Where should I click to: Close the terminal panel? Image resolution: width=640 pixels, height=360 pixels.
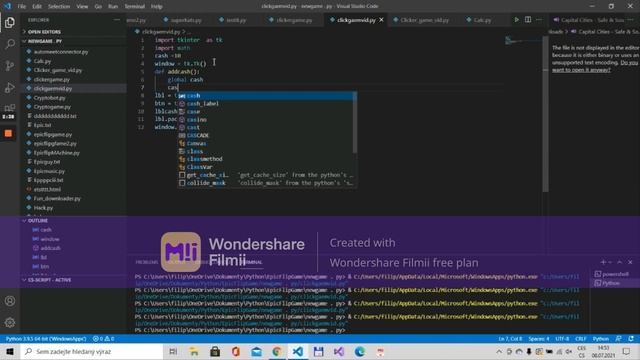(630, 262)
